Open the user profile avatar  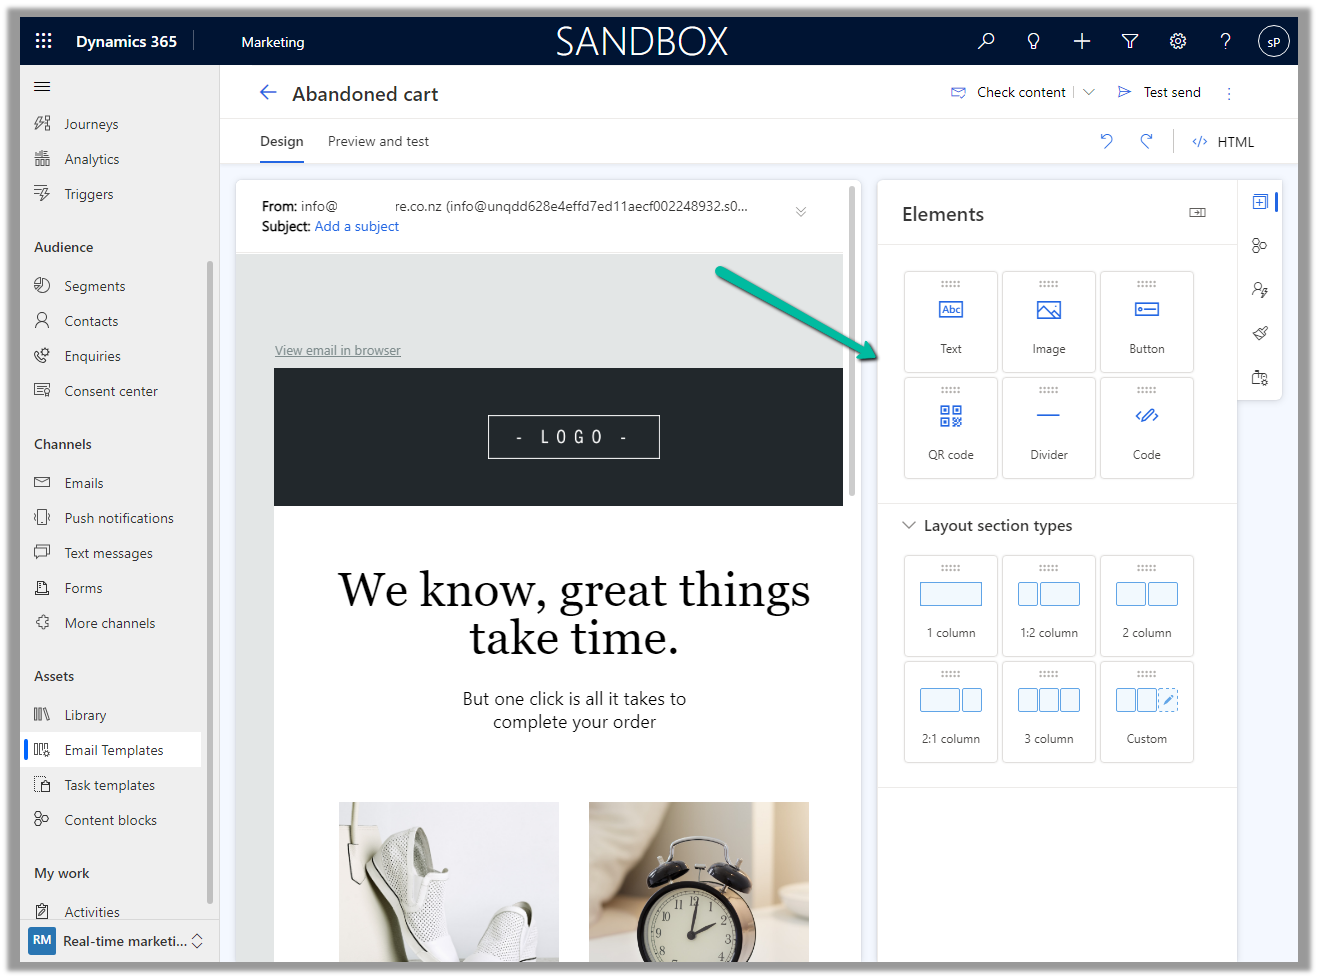[x=1273, y=41]
